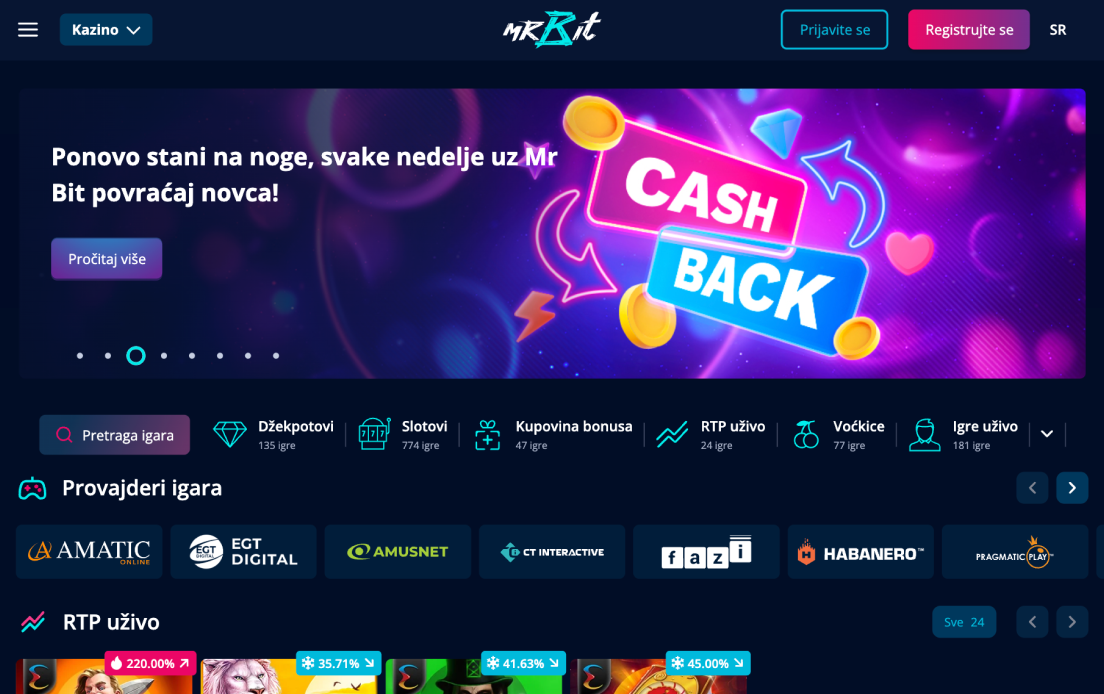Click the Mr Bit logo
This screenshot has width=1104, height=694.
pos(552,30)
